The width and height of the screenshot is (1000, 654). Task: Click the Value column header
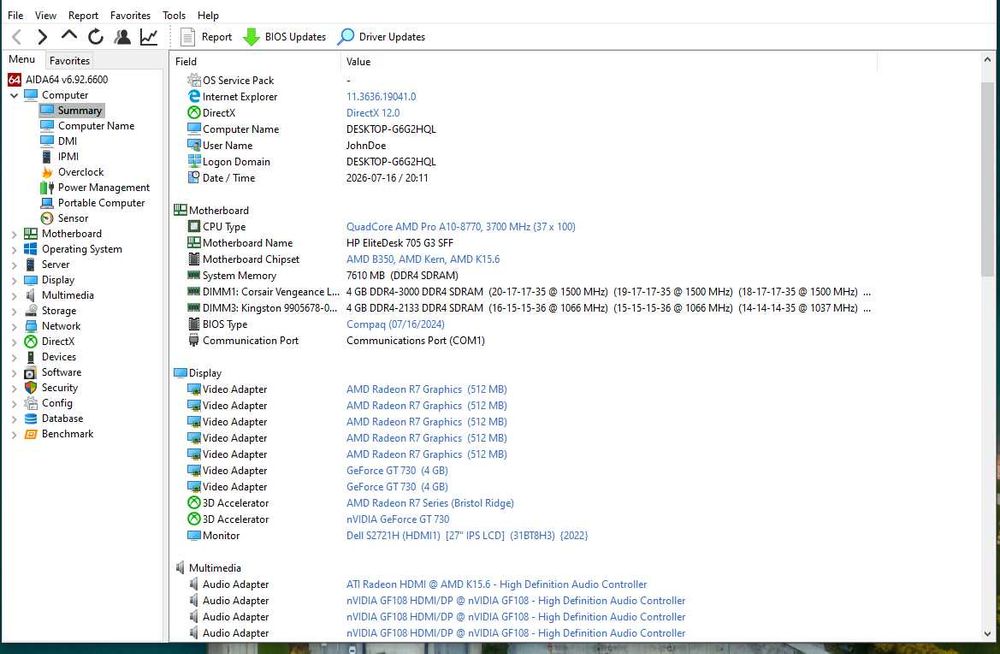click(x=609, y=62)
